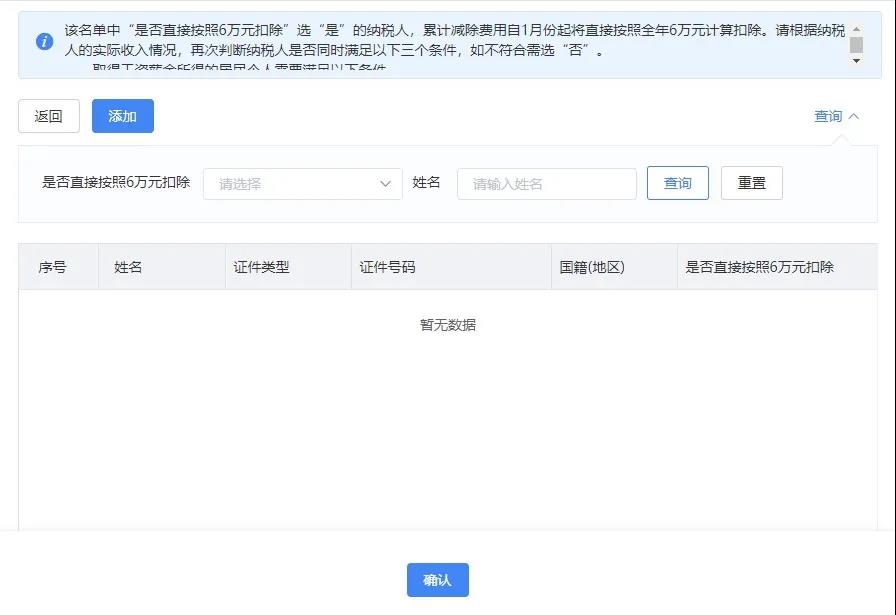896x615 pixels.
Task: Click the 重置 reset button
Action: (x=751, y=182)
